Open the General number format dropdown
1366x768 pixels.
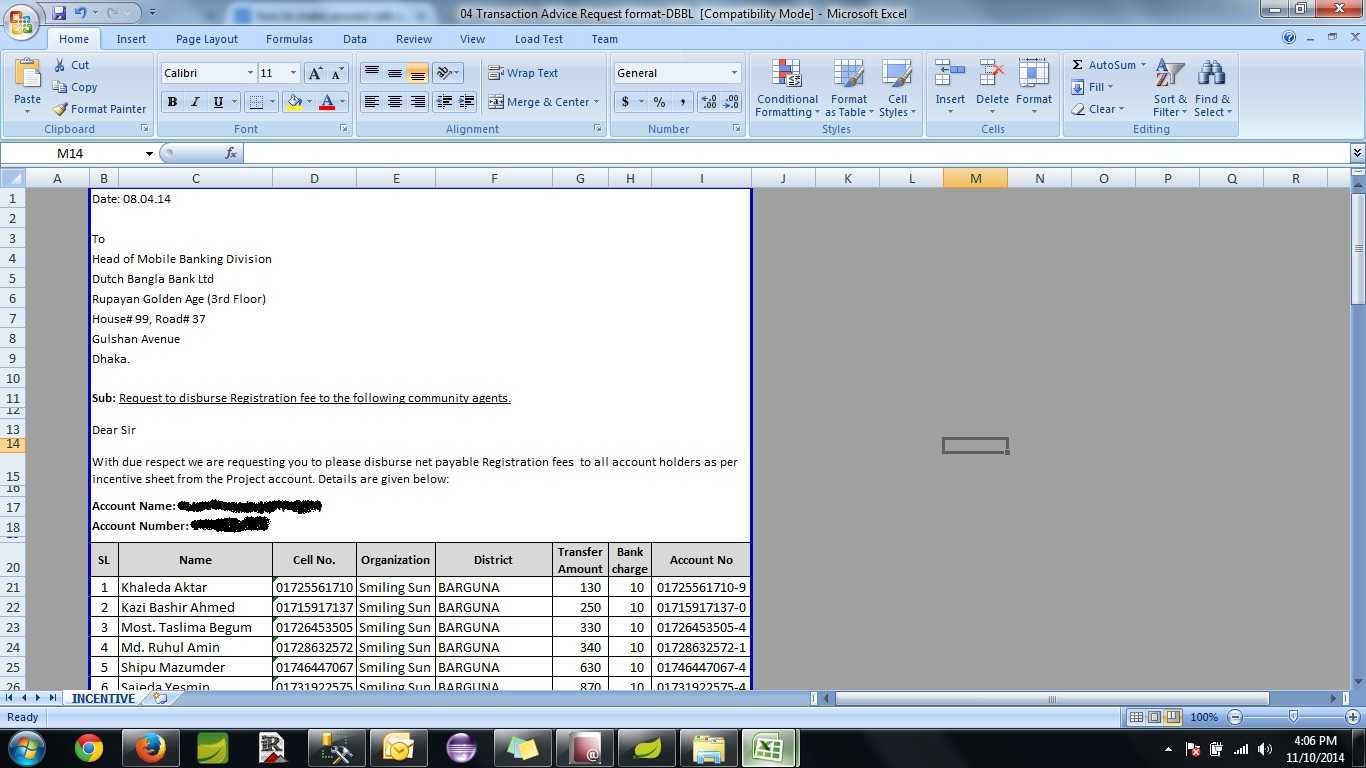(x=734, y=73)
